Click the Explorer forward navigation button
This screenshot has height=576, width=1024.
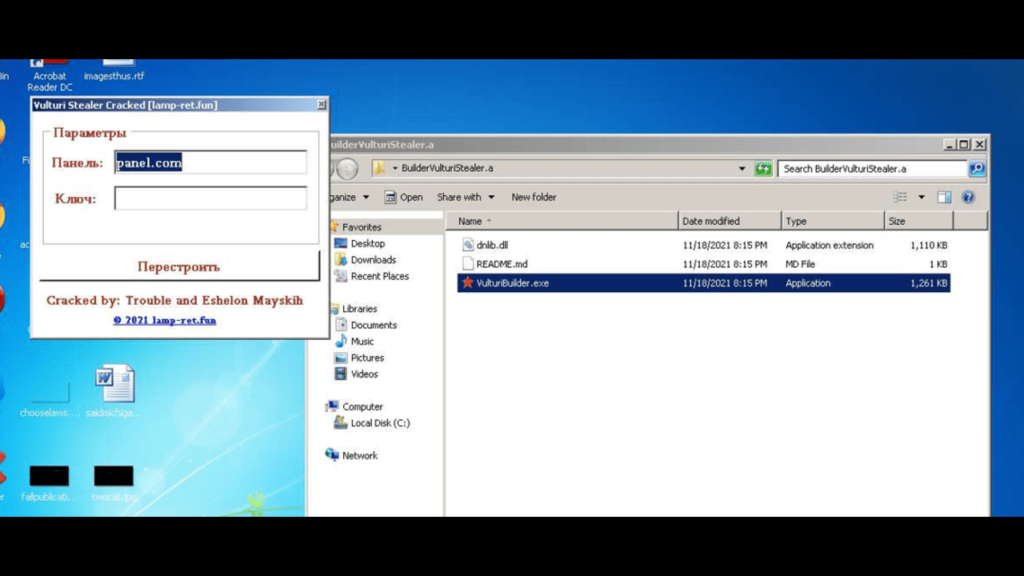tap(347, 168)
